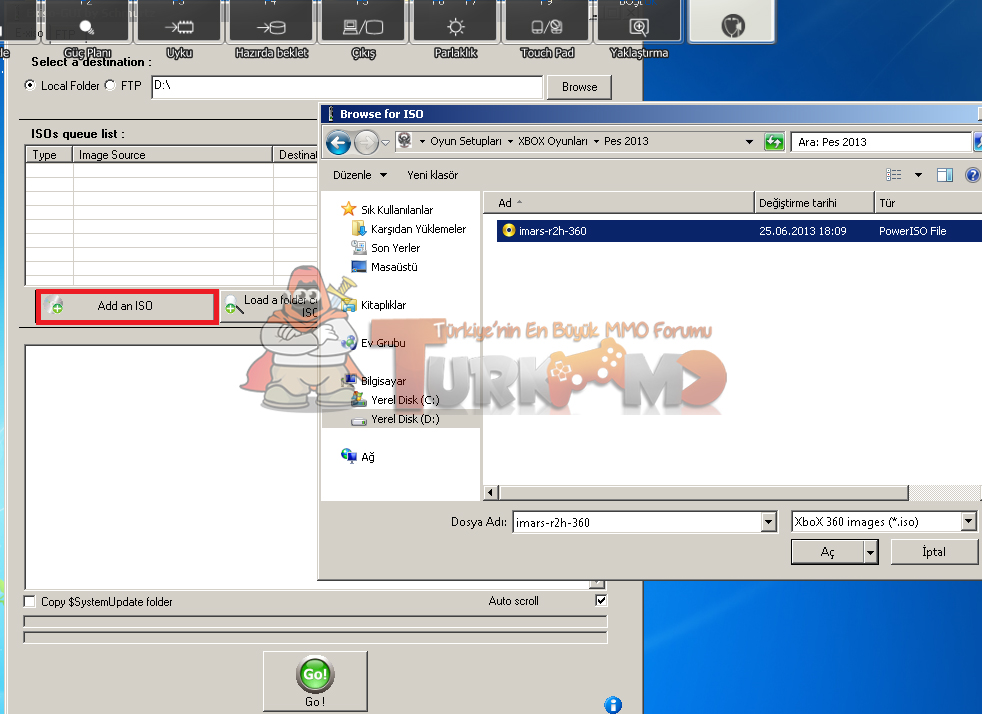Click the Touch Pad toggle icon
982x714 pixels.
click(x=547, y=27)
